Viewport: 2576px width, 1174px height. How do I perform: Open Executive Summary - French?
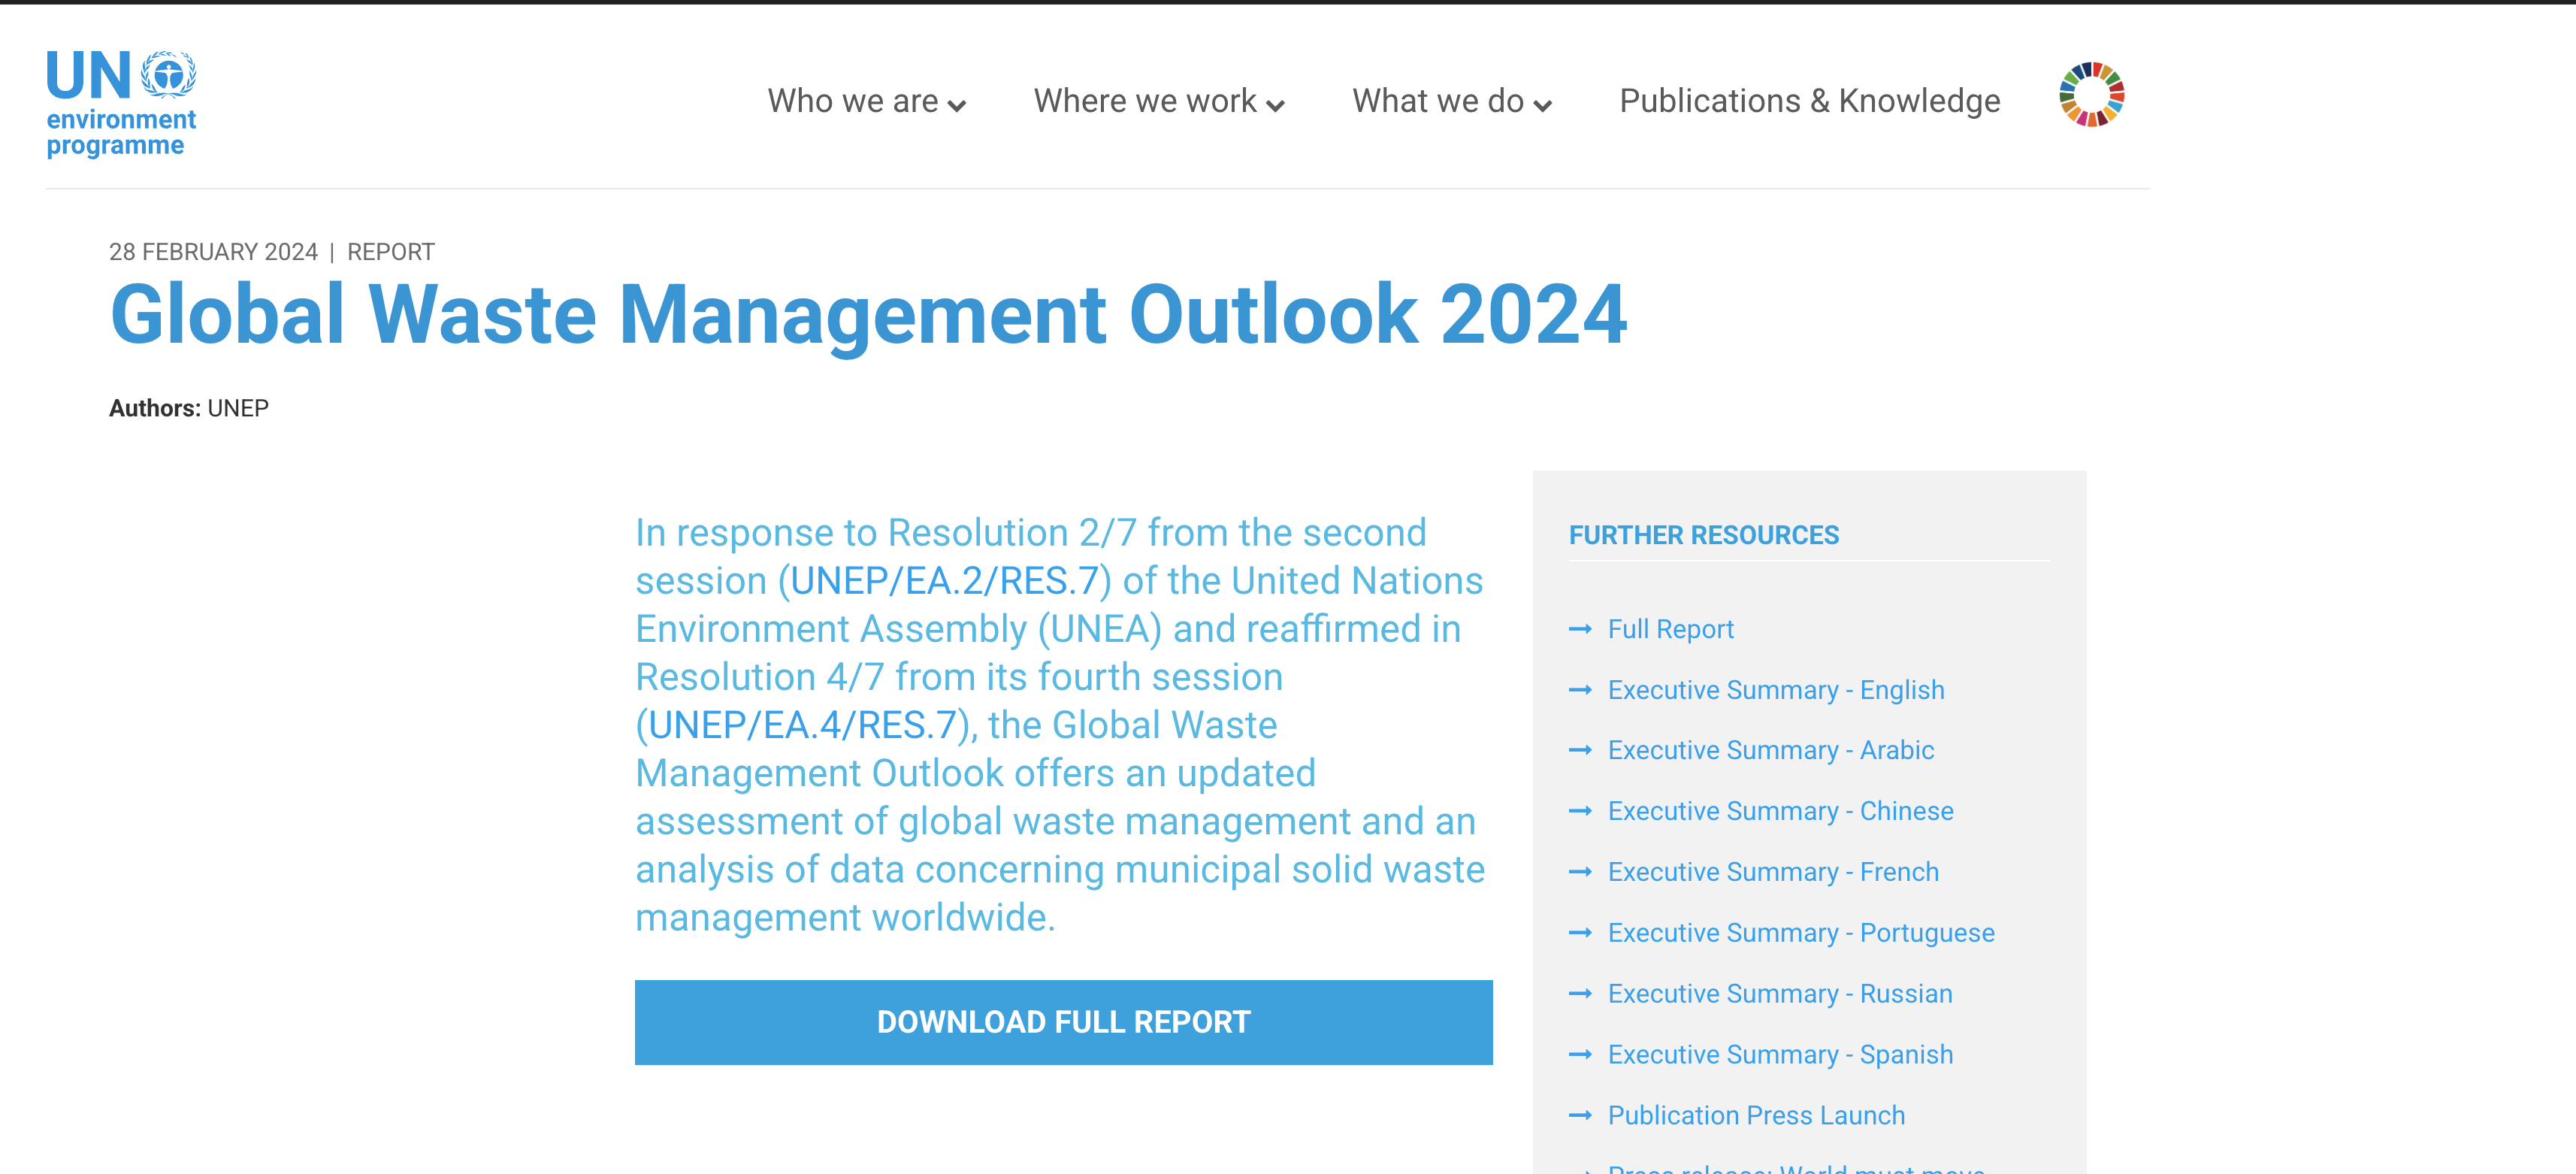click(1773, 872)
